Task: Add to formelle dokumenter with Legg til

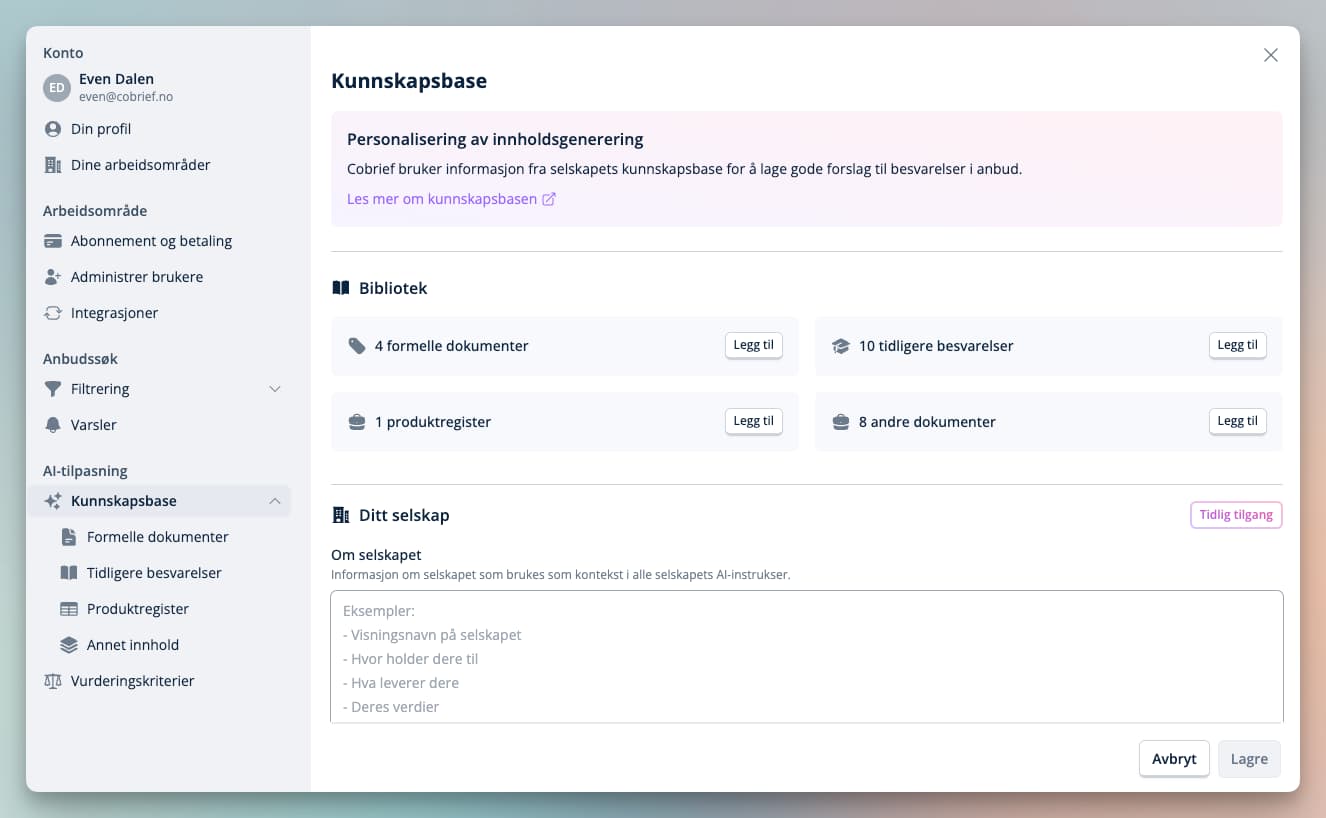Action: pos(753,345)
